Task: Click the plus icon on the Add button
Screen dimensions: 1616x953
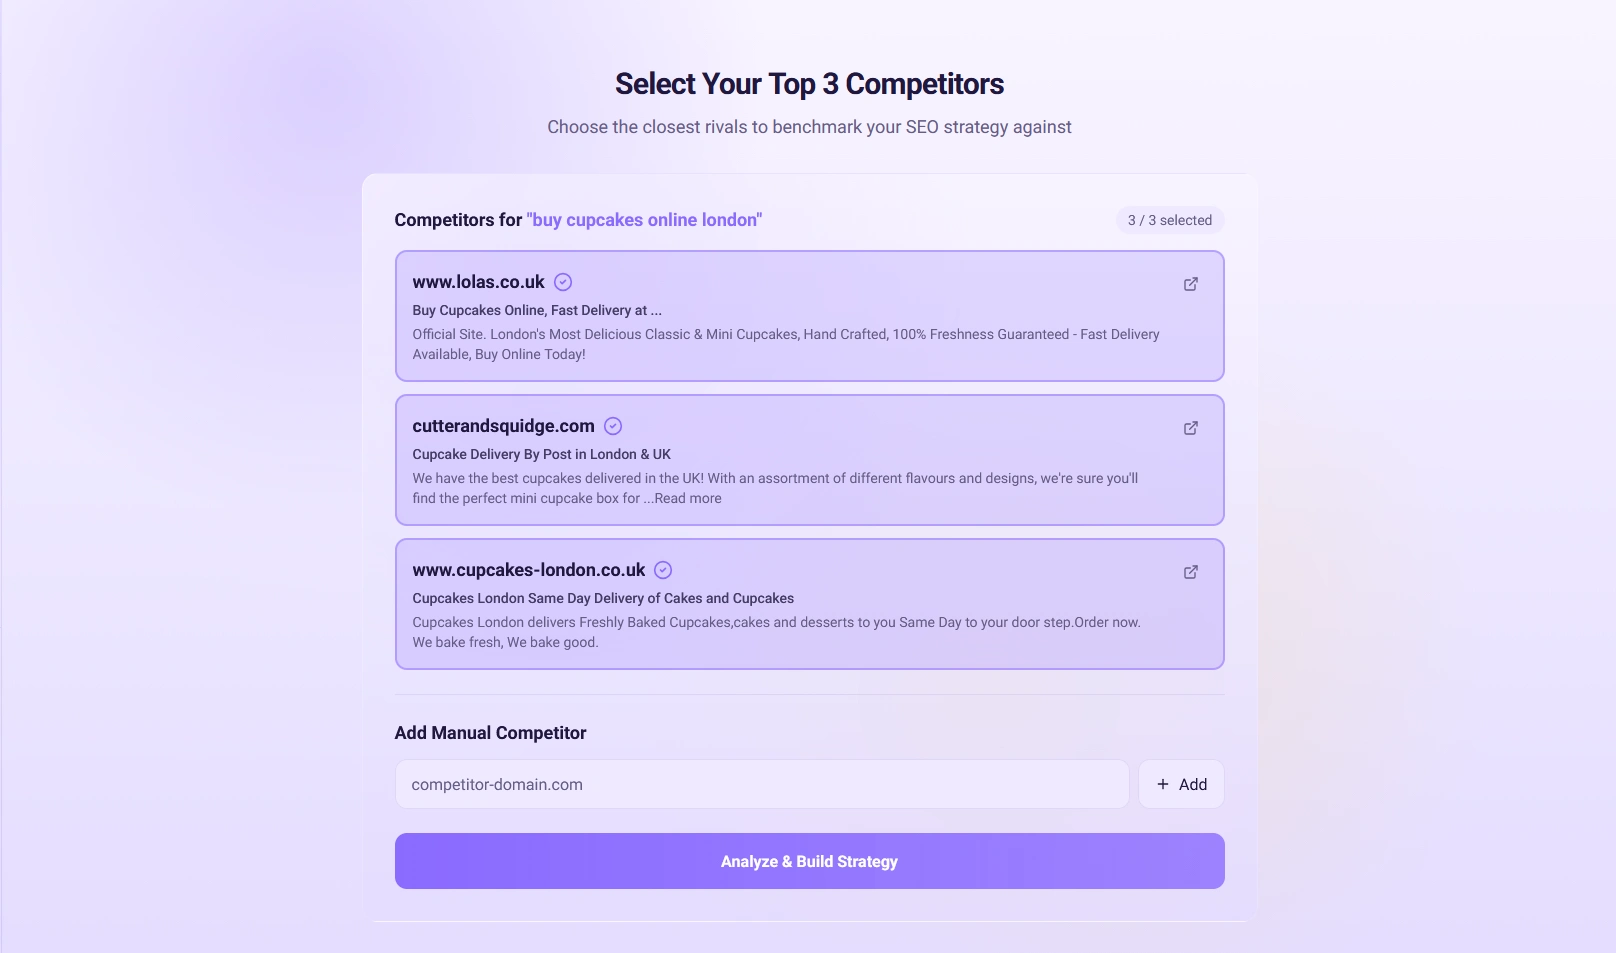Action: point(1162,784)
